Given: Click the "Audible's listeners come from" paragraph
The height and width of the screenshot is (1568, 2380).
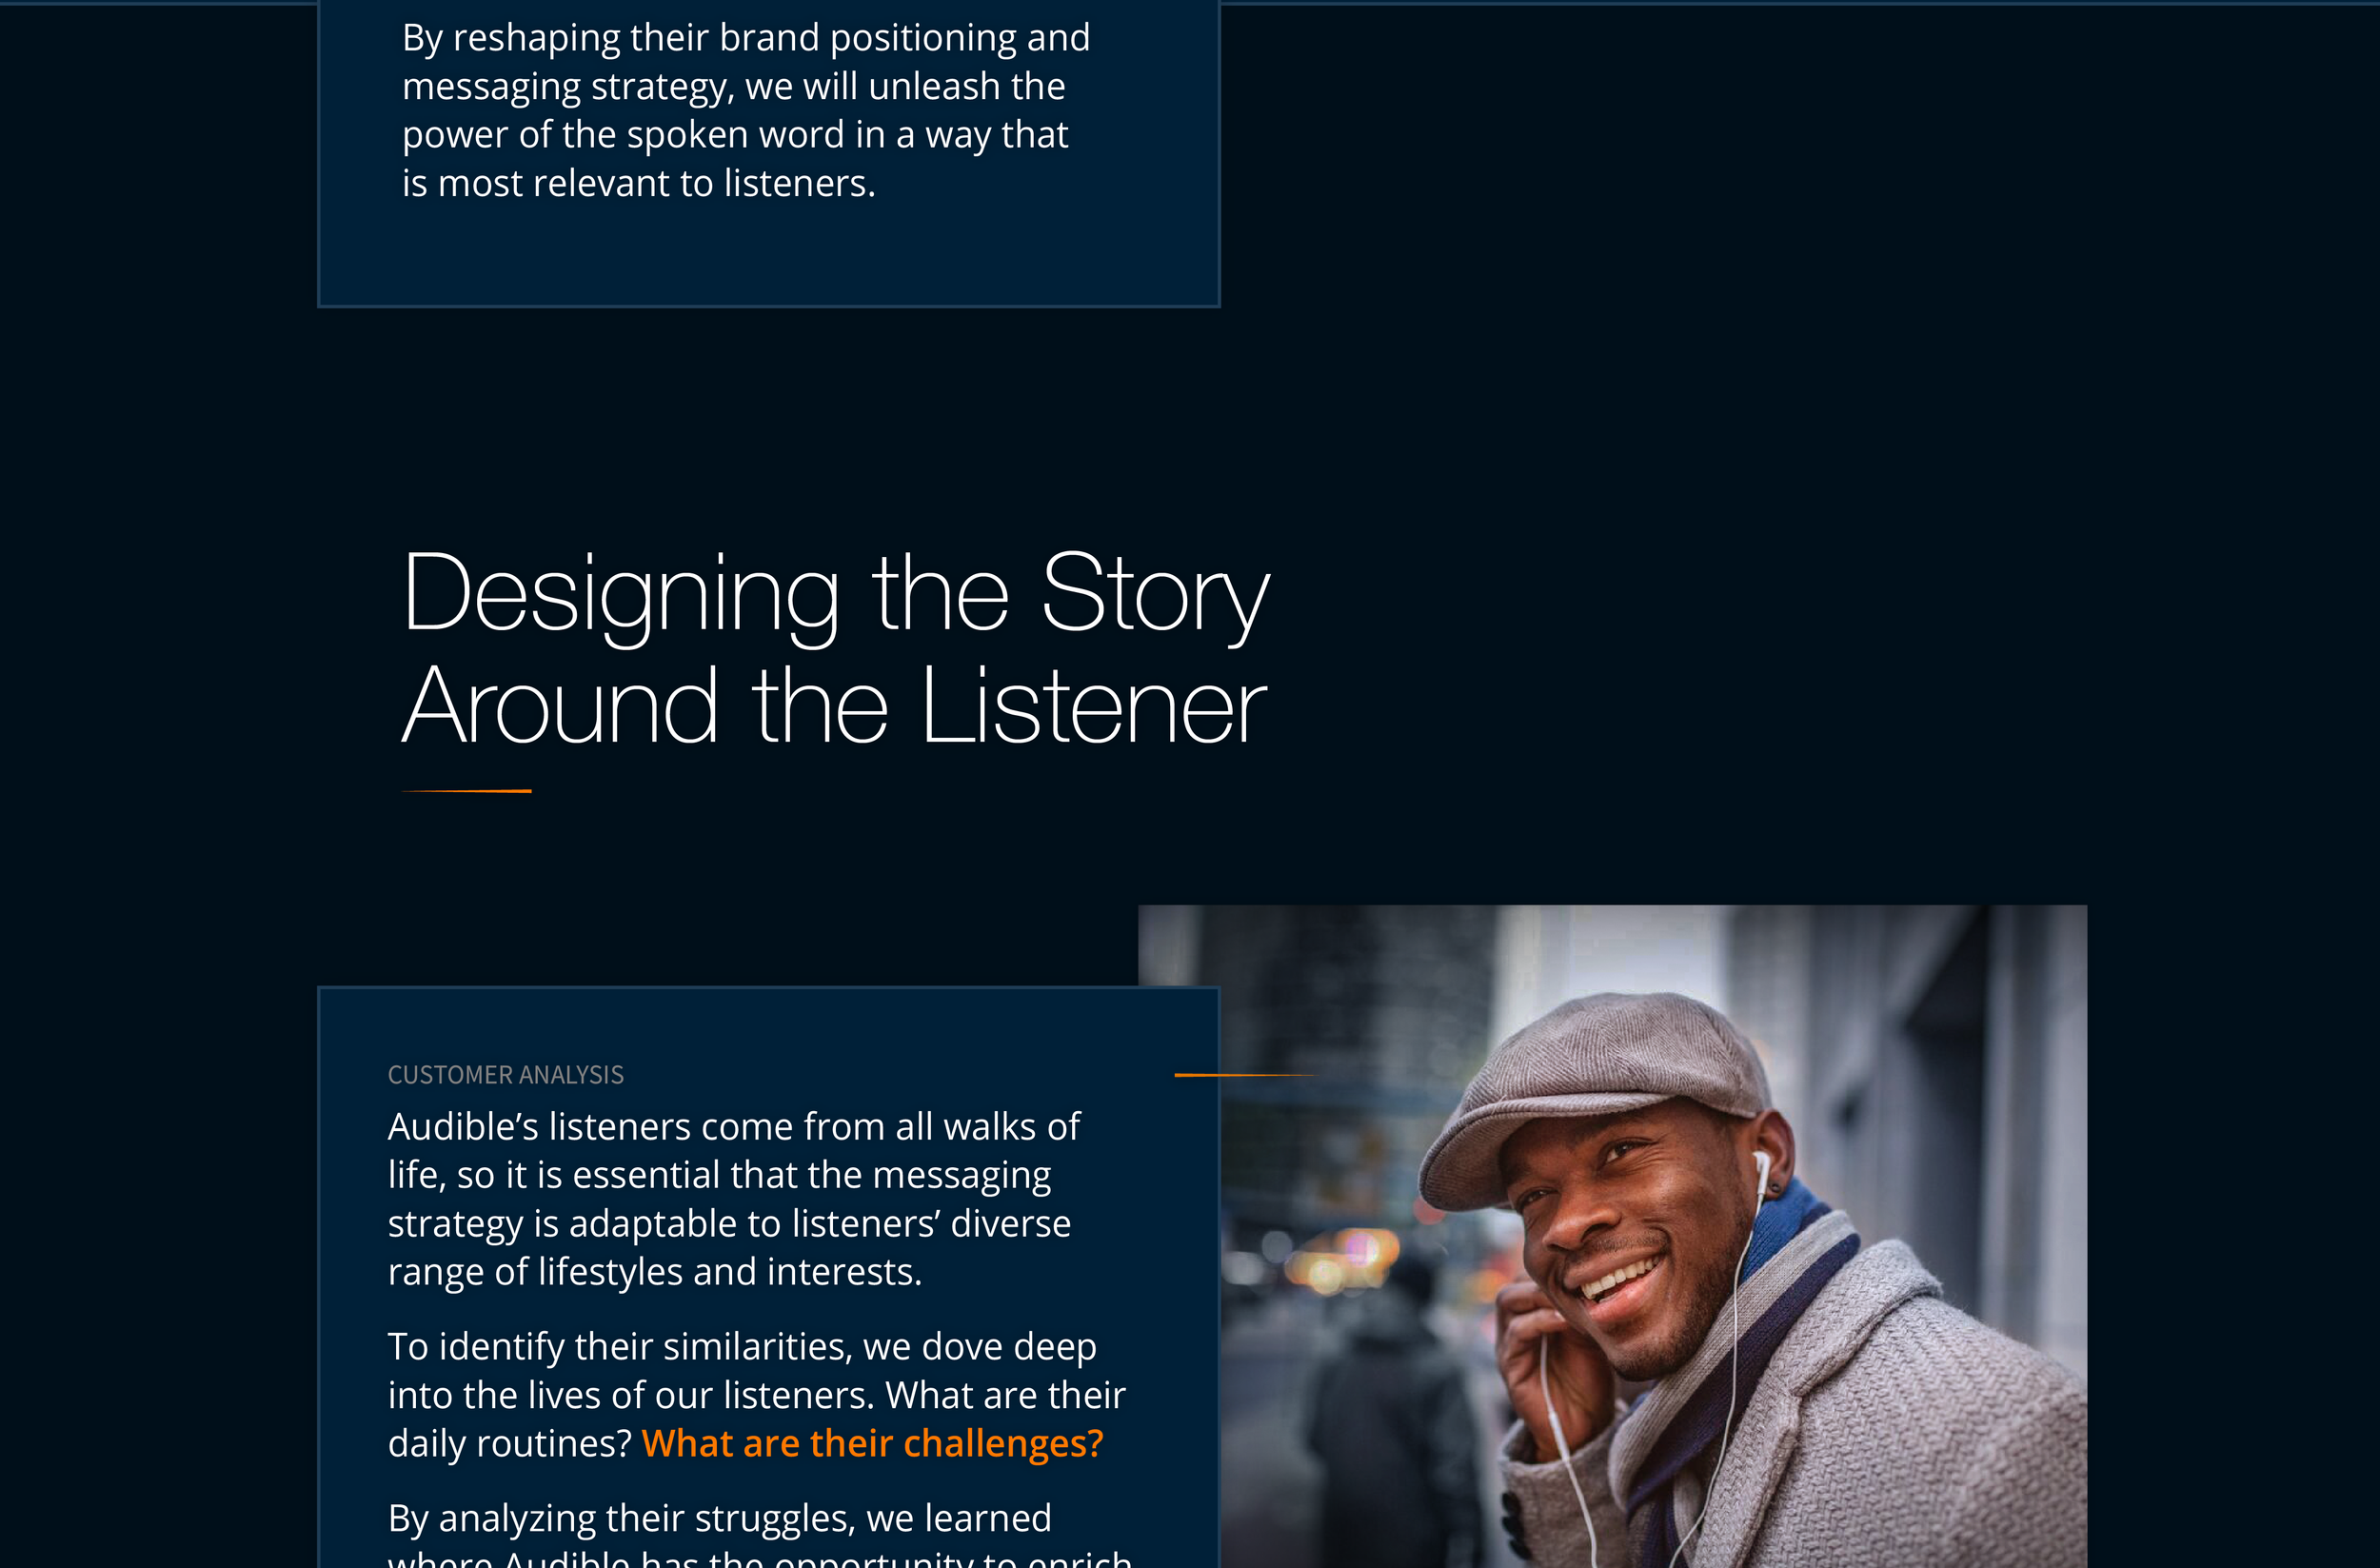Looking at the screenshot, I should click(x=734, y=1199).
